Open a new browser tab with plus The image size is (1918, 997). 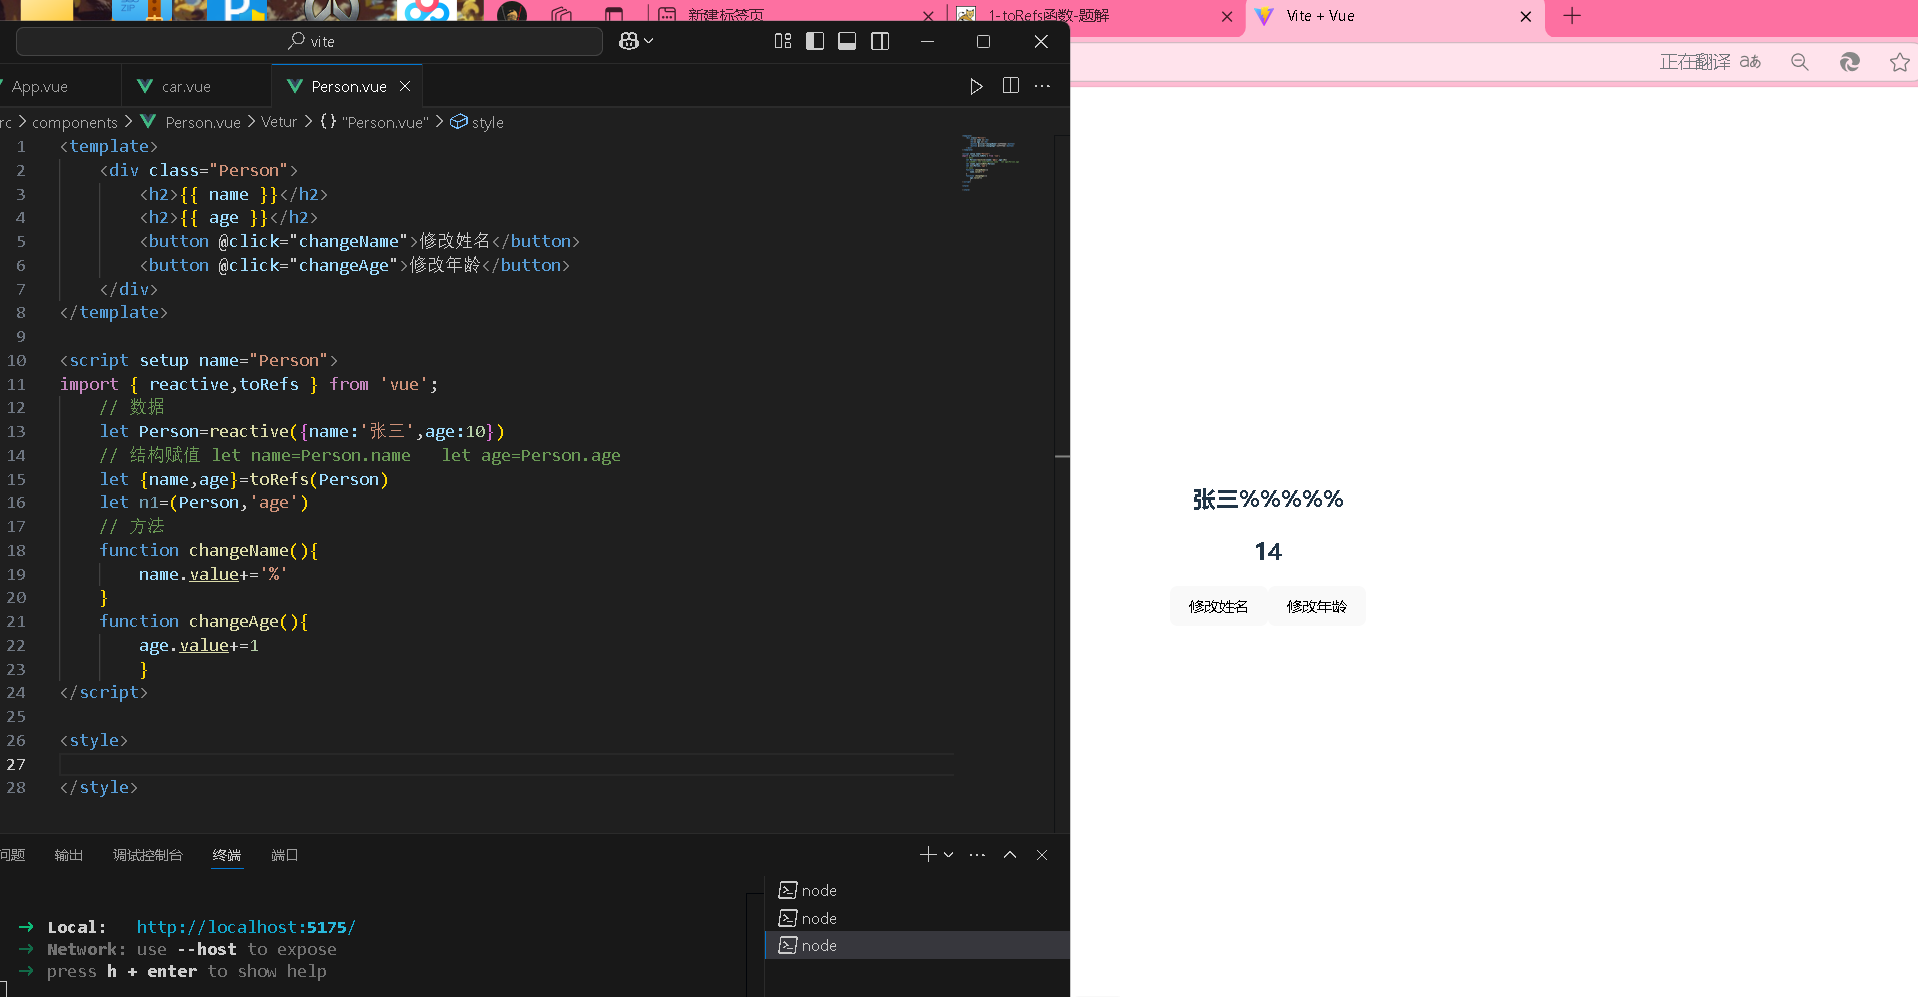click(x=1572, y=16)
